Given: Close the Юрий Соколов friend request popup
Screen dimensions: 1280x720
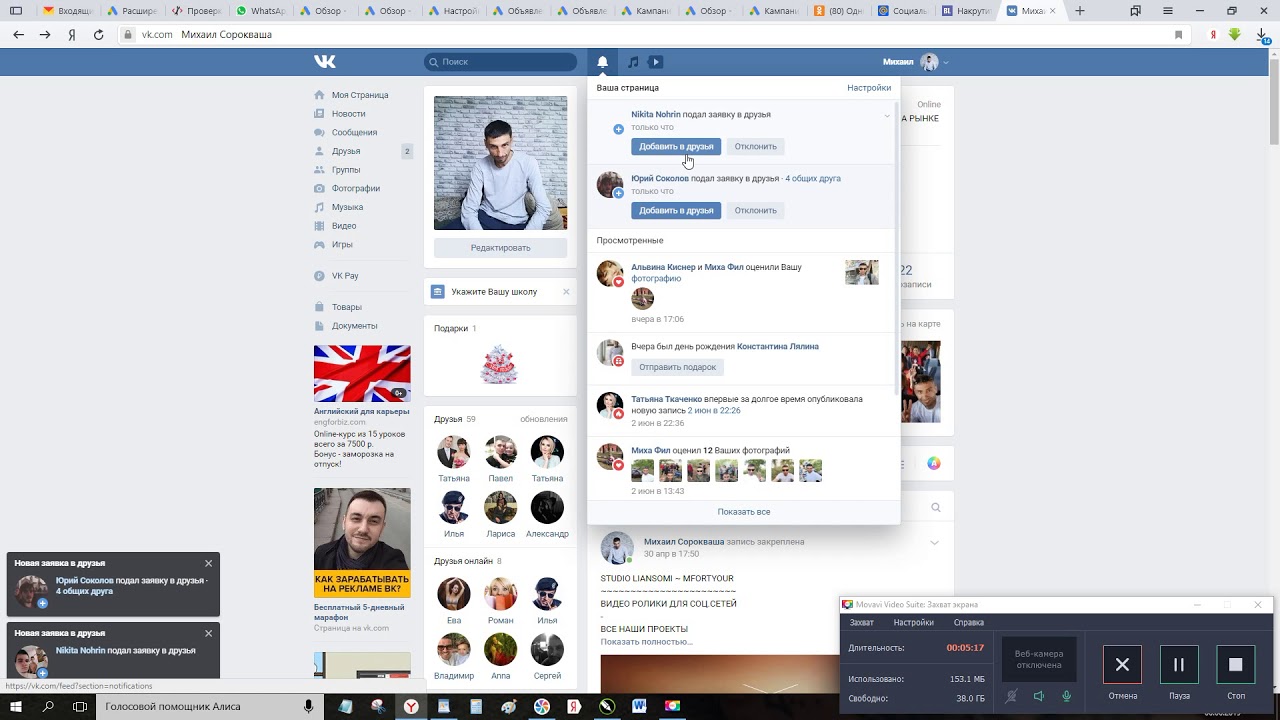Looking at the screenshot, I should point(208,563).
